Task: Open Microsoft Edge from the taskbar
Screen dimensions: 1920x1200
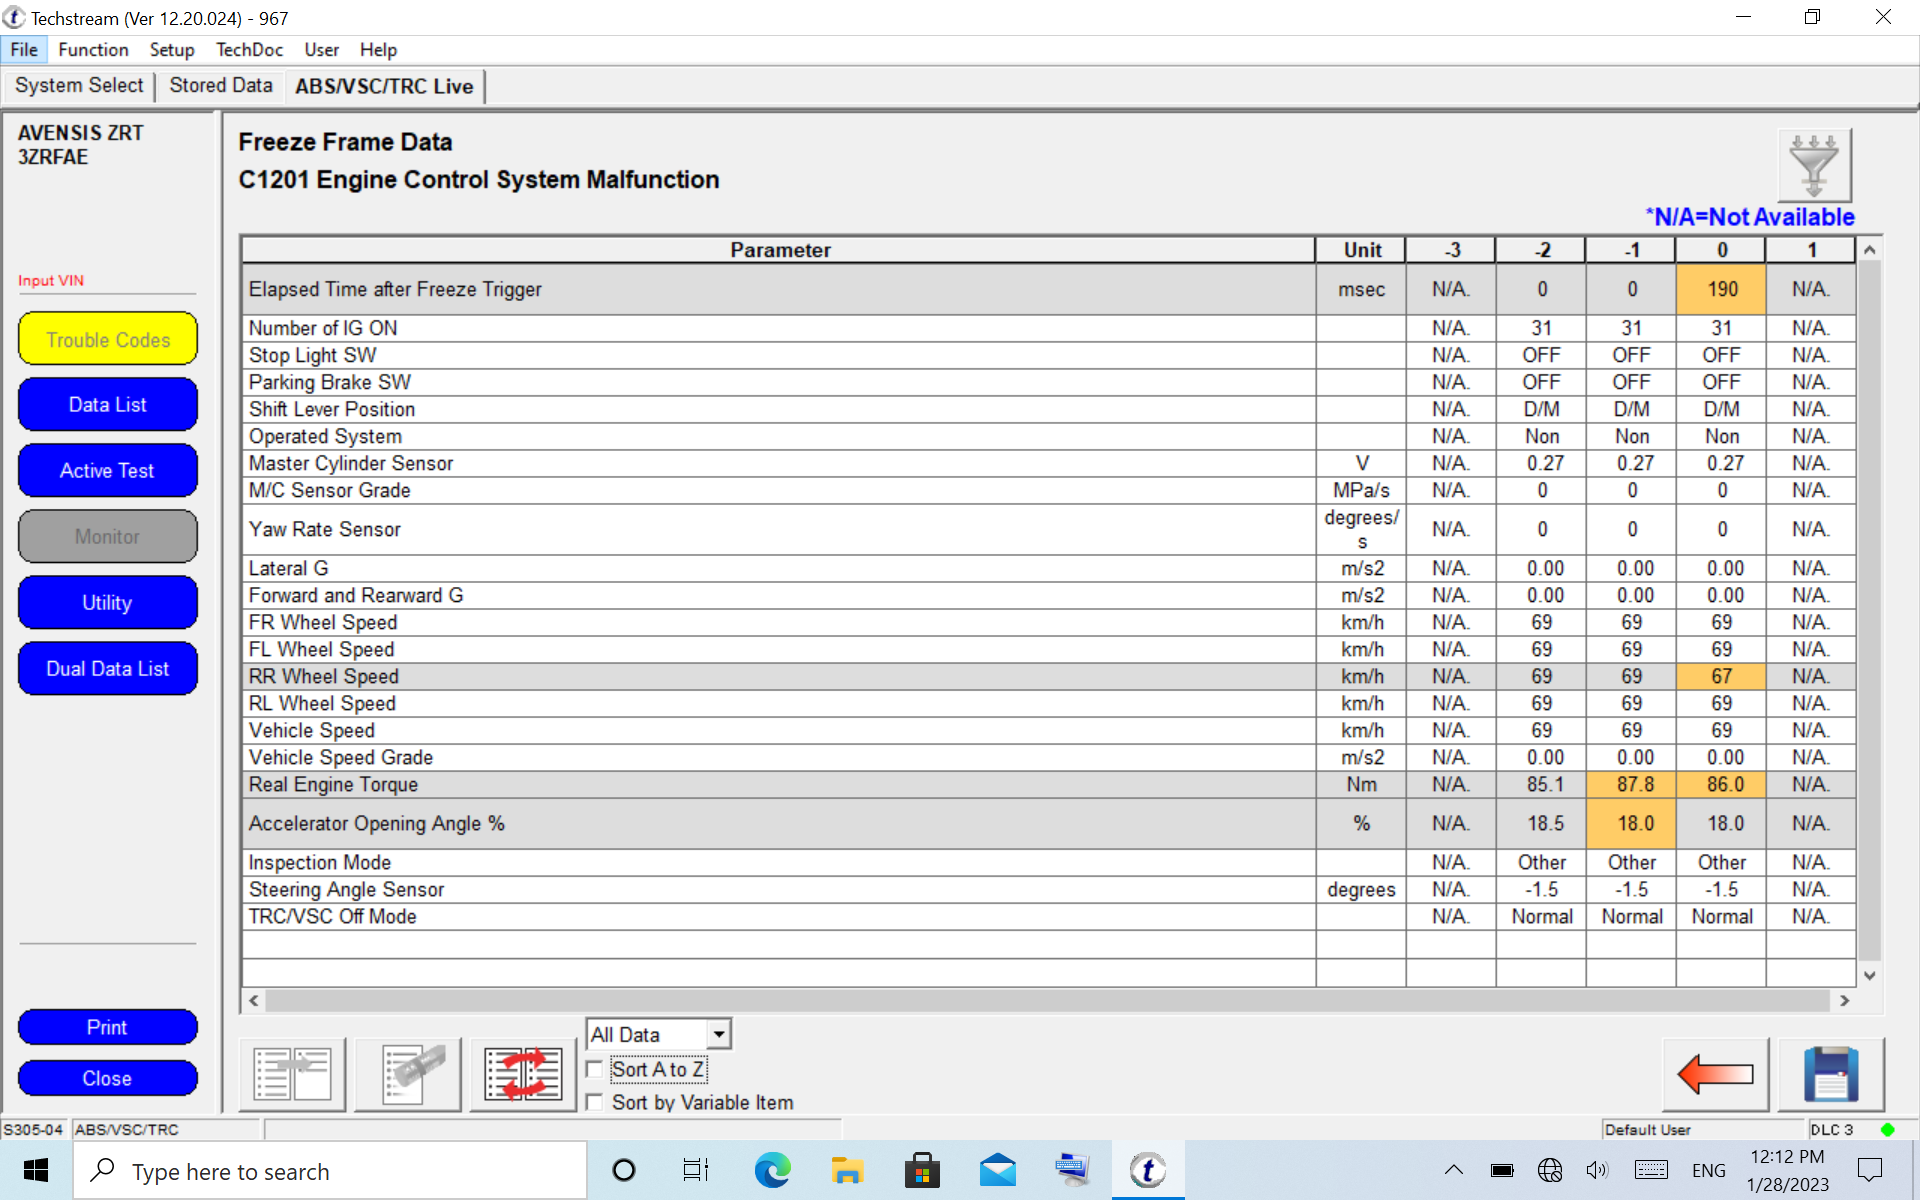Action: point(771,1170)
